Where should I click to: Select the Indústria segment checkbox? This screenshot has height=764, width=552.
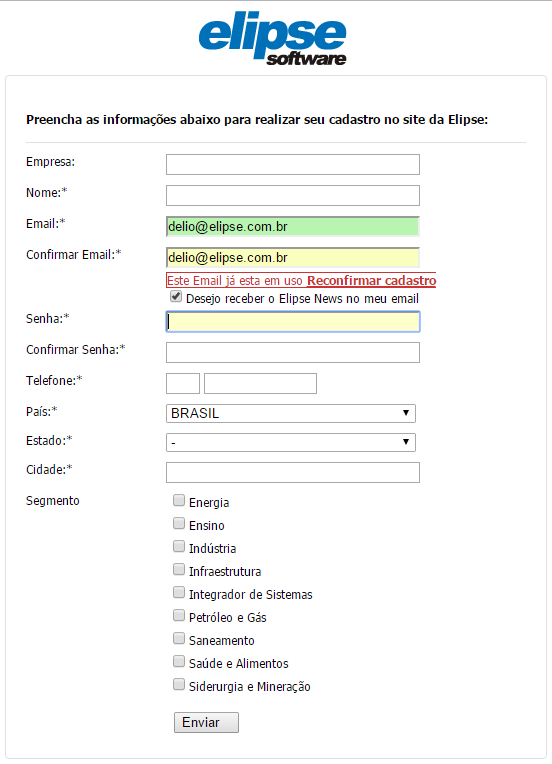(x=179, y=546)
